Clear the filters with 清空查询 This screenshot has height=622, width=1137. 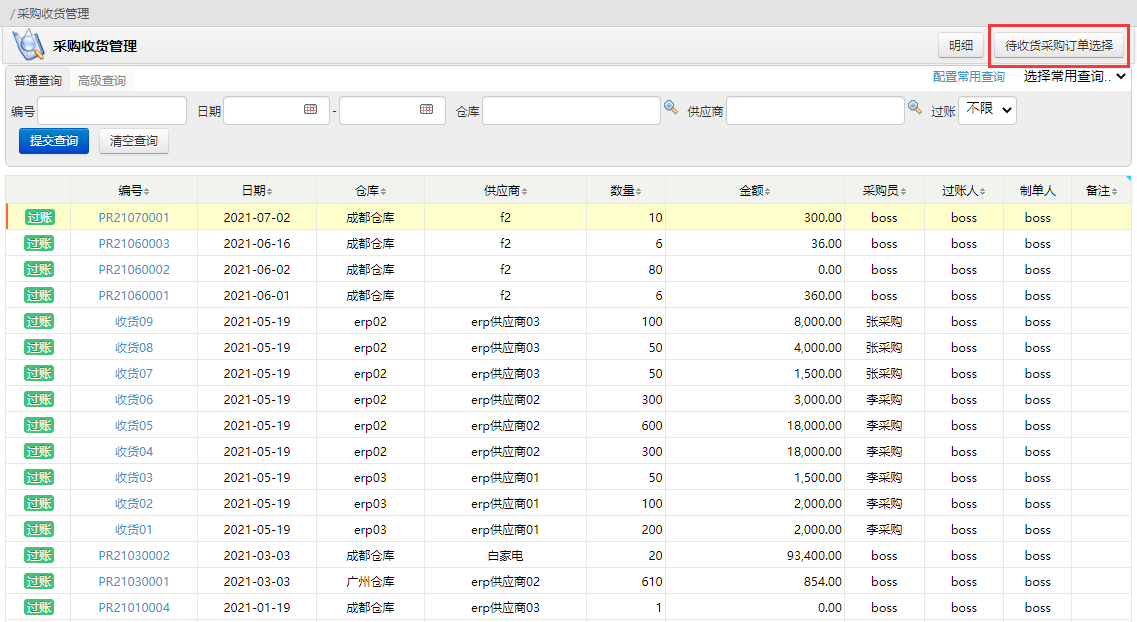tap(133, 141)
